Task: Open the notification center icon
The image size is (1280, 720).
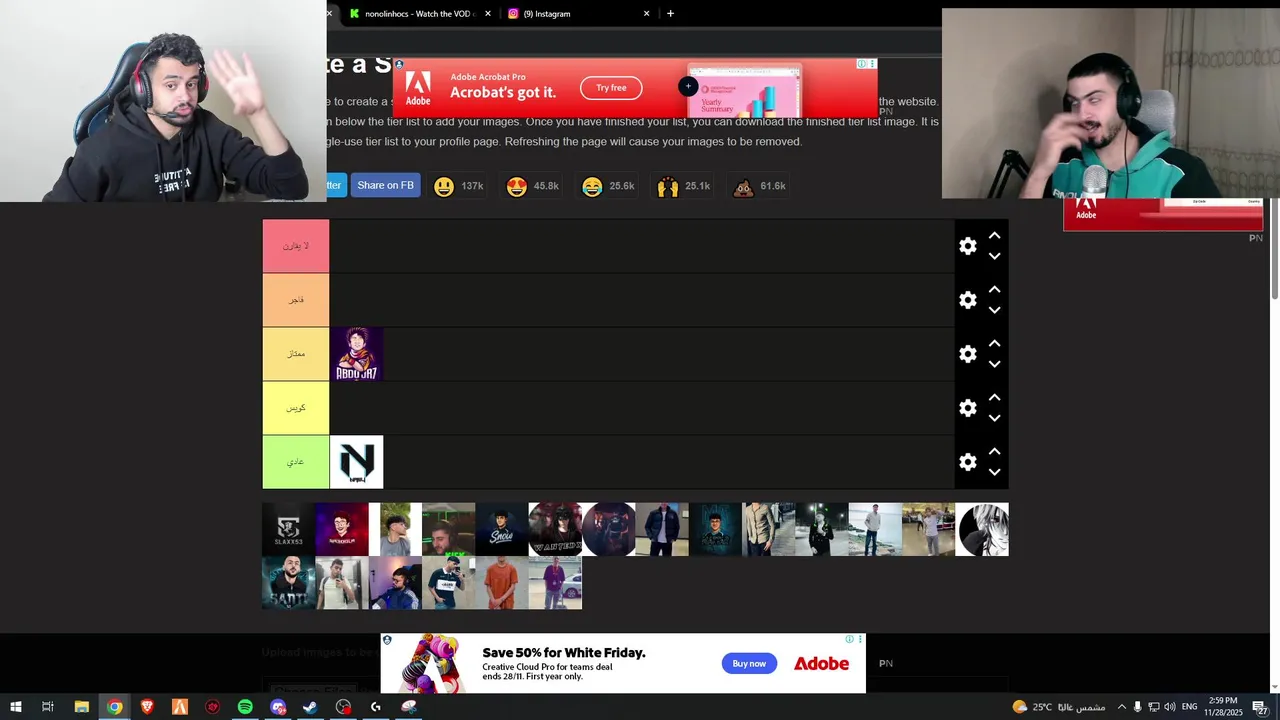Action: pyautogui.click(x=1261, y=707)
